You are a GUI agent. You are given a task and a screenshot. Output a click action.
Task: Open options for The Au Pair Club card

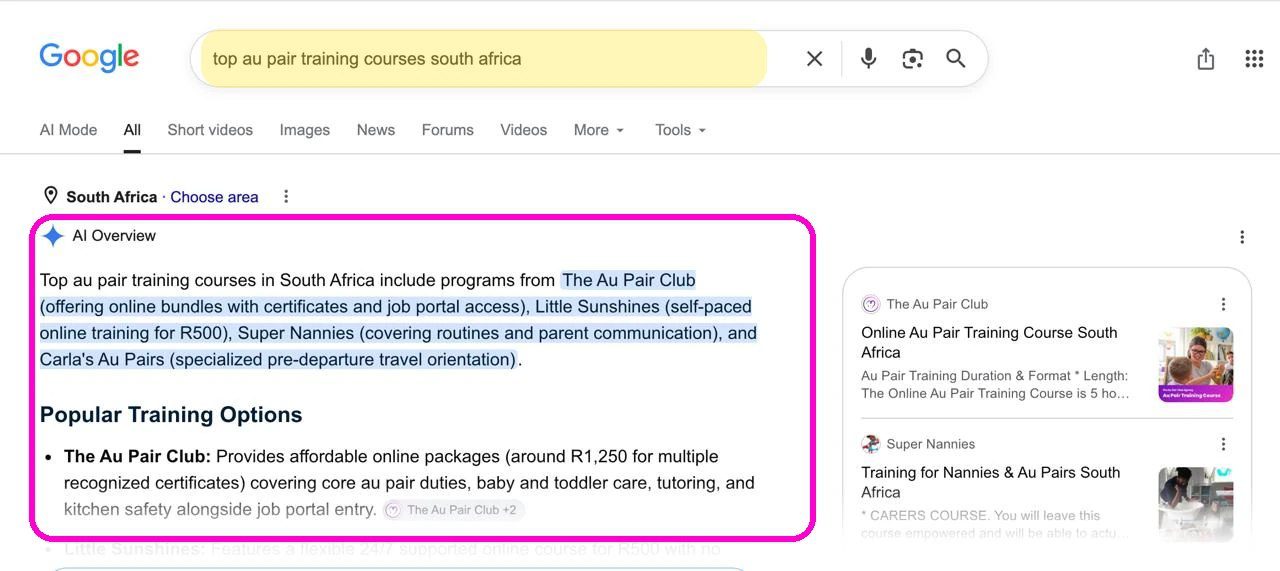1223,304
